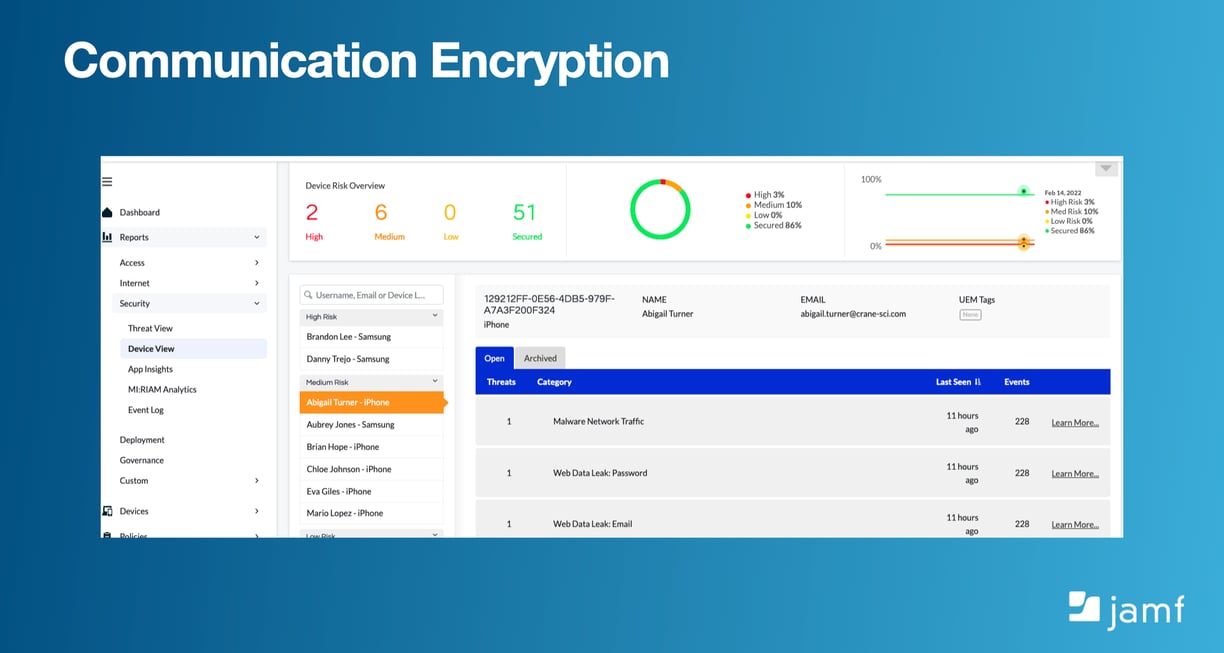Select Device View in sidebar
The width and height of the screenshot is (1224, 653).
[193, 349]
